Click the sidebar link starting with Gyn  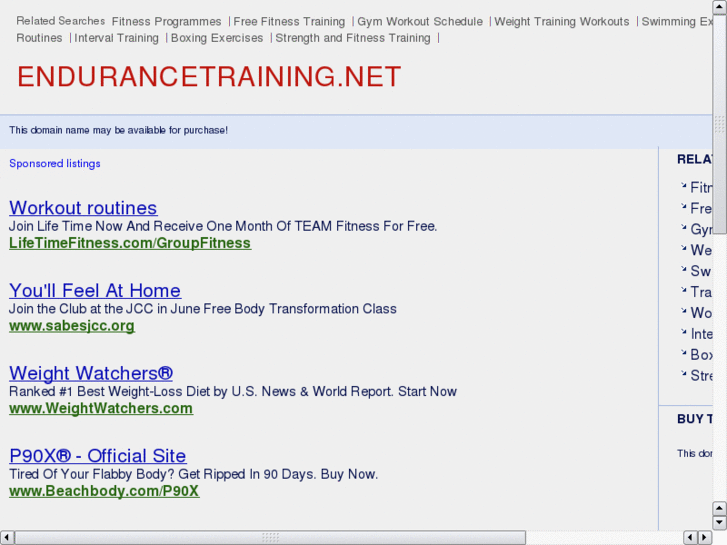[x=701, y=229]
